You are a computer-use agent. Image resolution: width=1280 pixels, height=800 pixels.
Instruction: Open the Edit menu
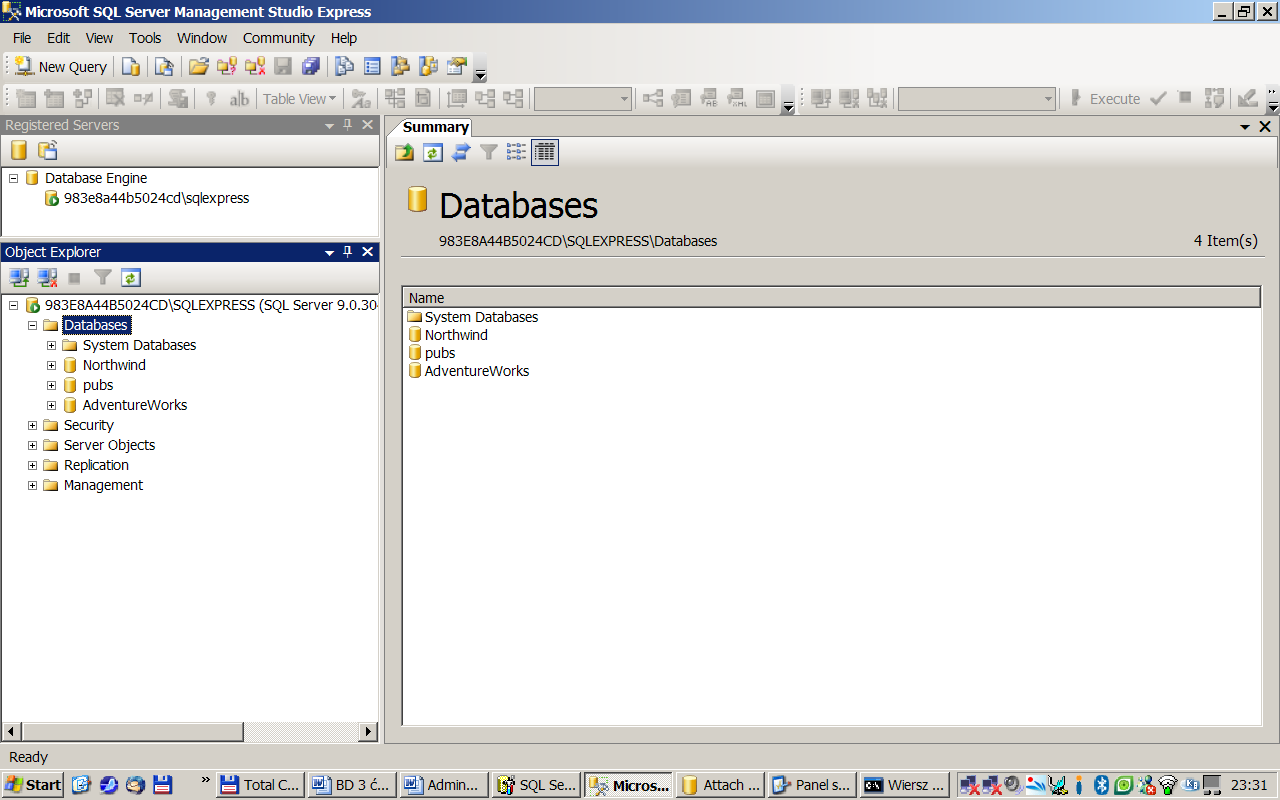click(x=59, y=38)
